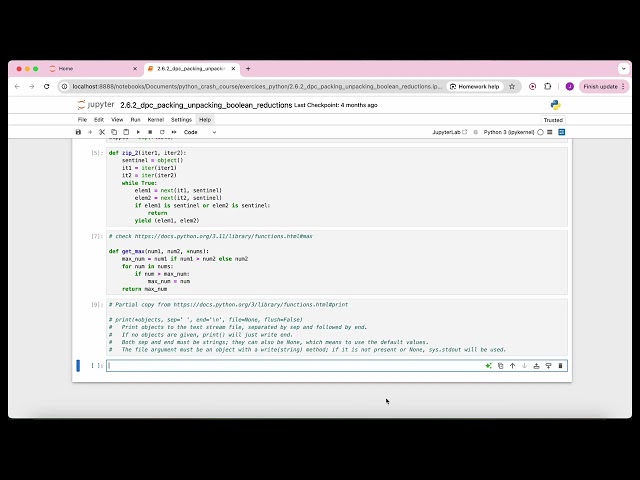The image size is (640, 480).
Task: Click the blue sidebar panel icon in toolbar
Action: point(562,132)
